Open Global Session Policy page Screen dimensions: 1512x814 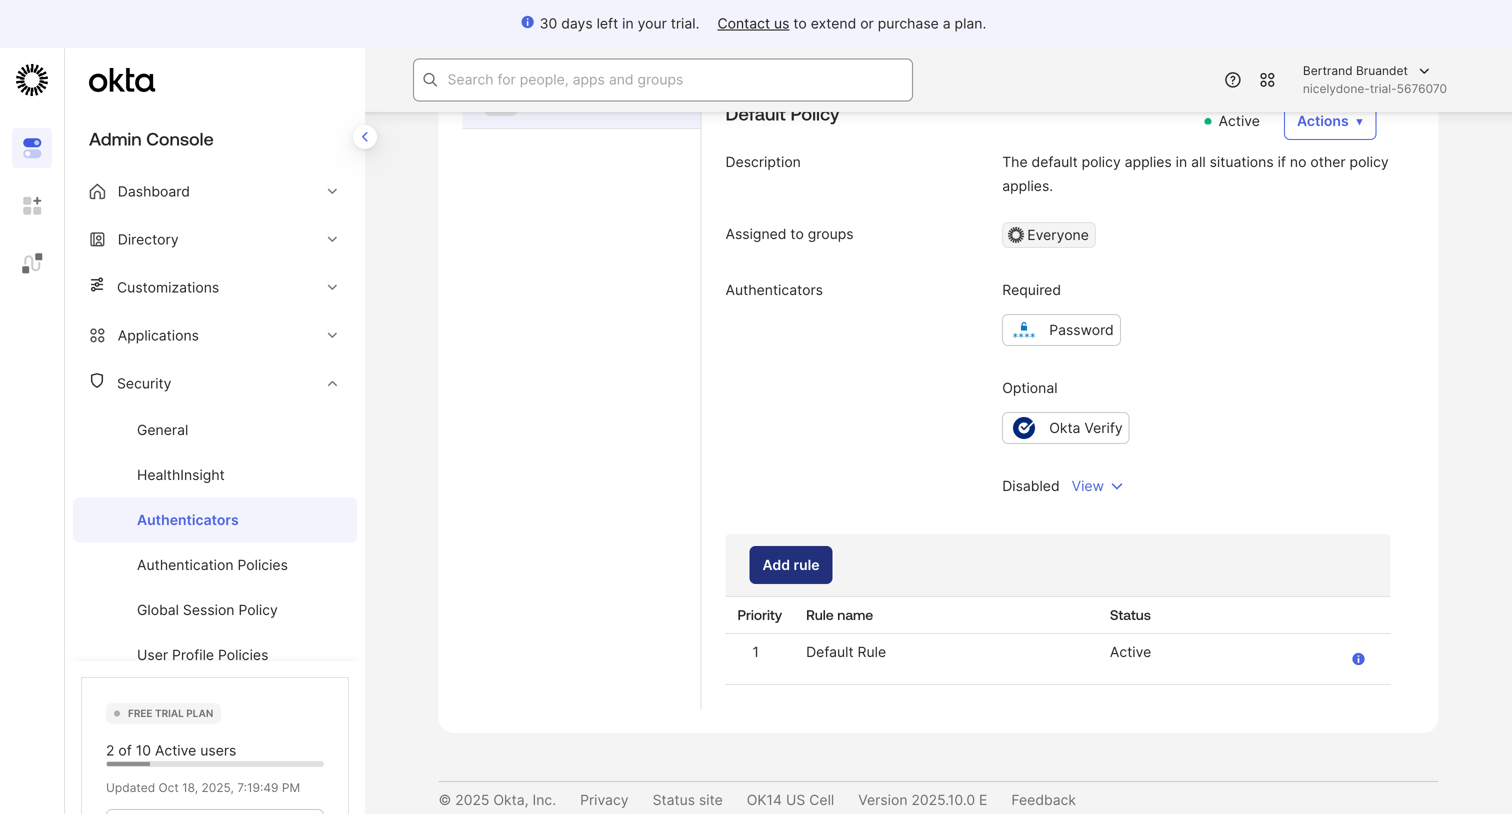(207, 610)
